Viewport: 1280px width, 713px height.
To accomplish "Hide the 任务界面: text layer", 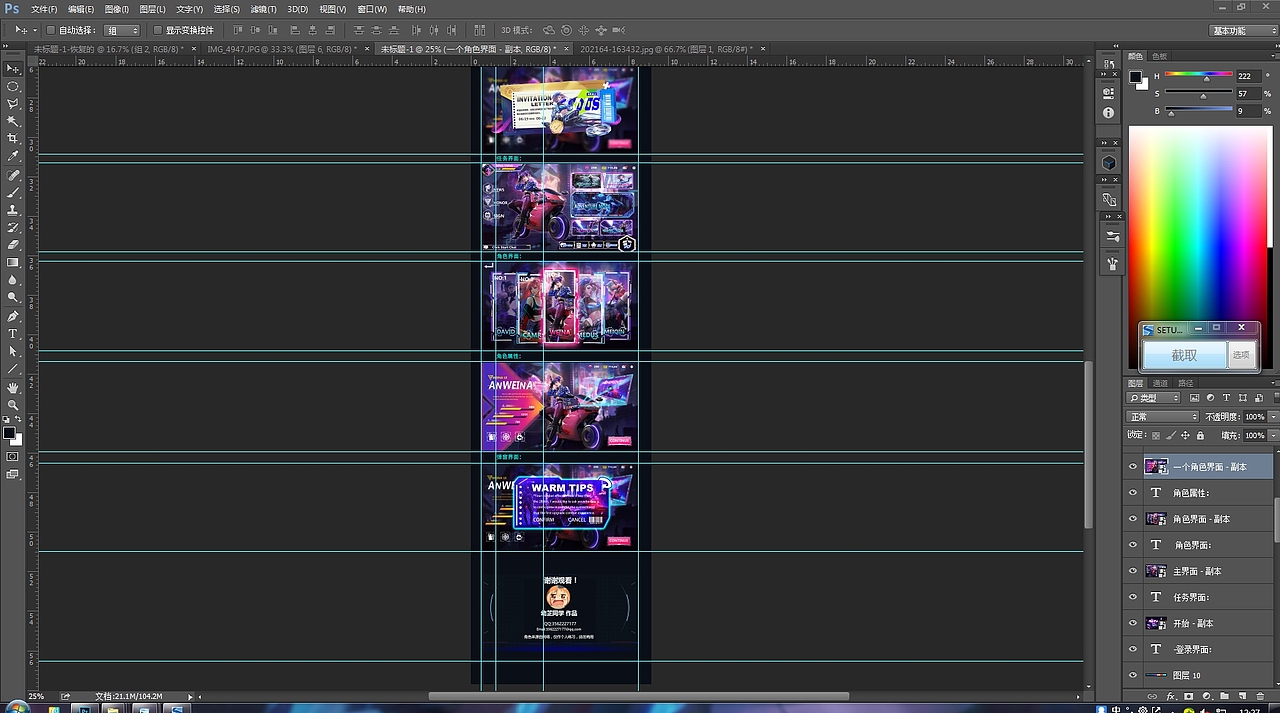I will coord(1133,597).
